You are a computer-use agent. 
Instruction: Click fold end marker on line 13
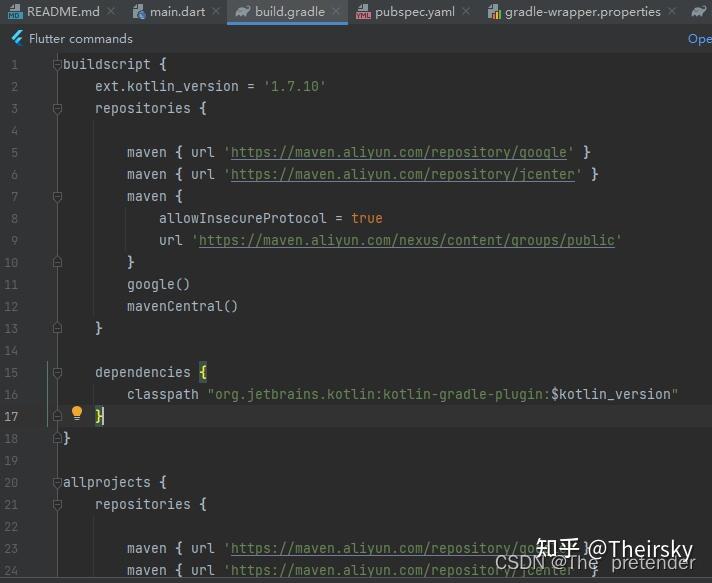tap(57, 328)
